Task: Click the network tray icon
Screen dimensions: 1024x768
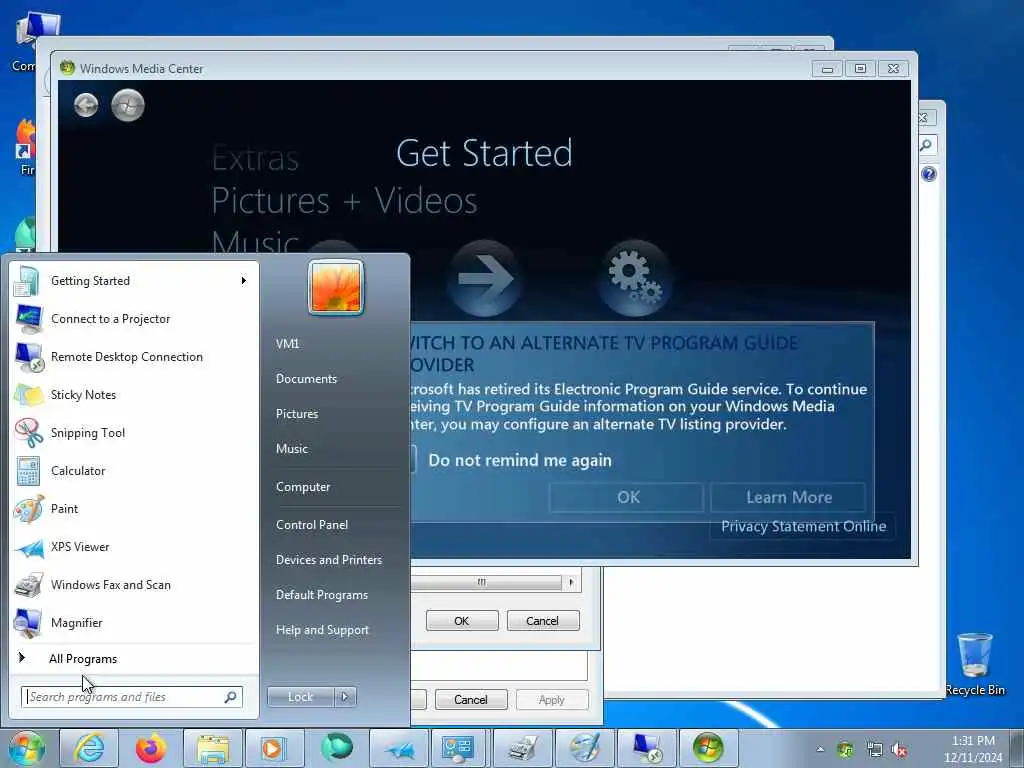Action: click(x=874, y=749)
